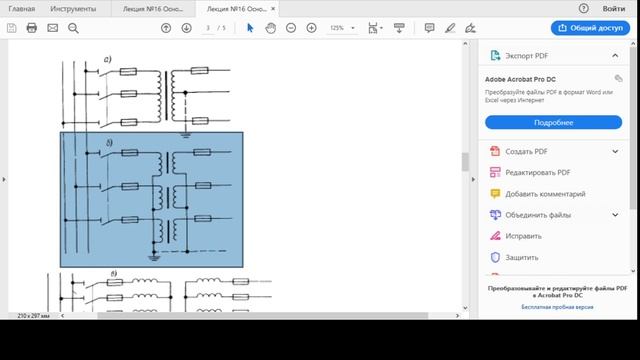The width and height of the screenshot is (640, 360).
Task: Zoom out with minus button
Action: [x=291, y=28]
